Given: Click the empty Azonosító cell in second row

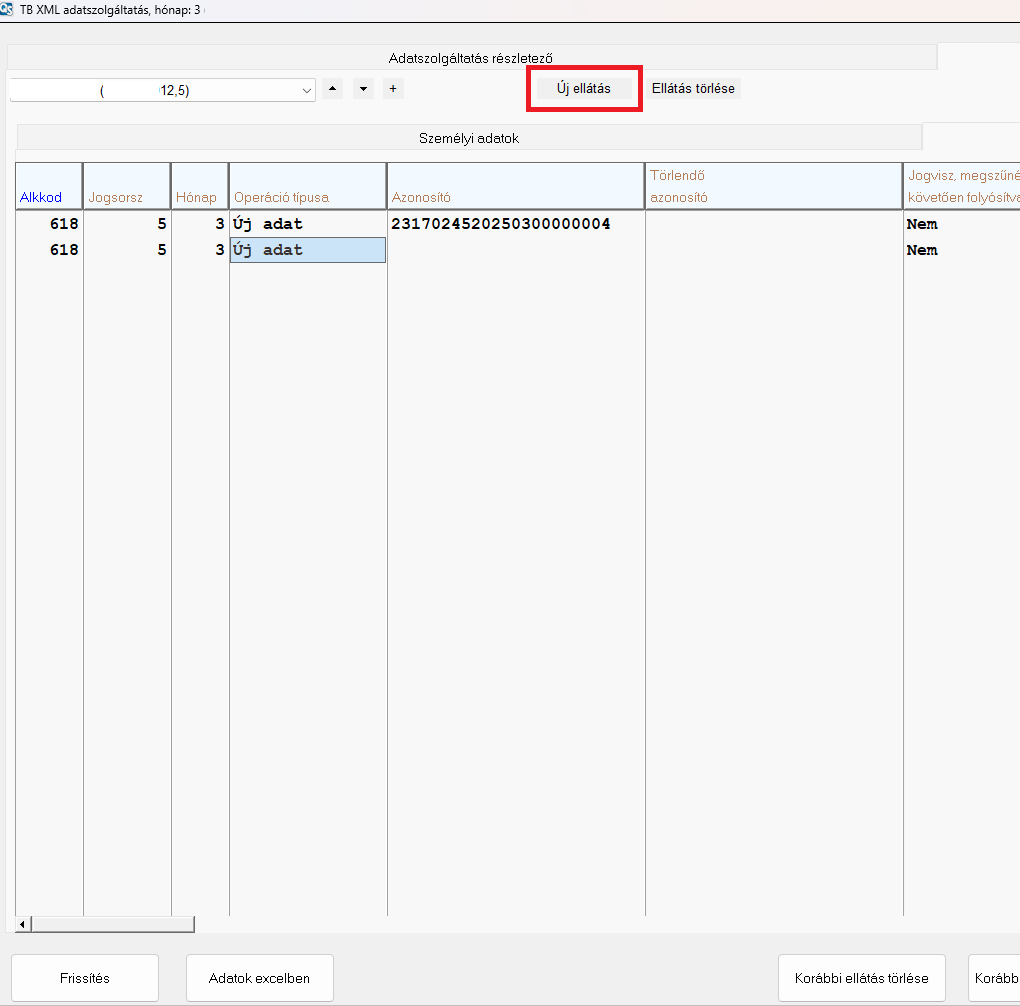Looking at the screenshot, I should [515, 250].
